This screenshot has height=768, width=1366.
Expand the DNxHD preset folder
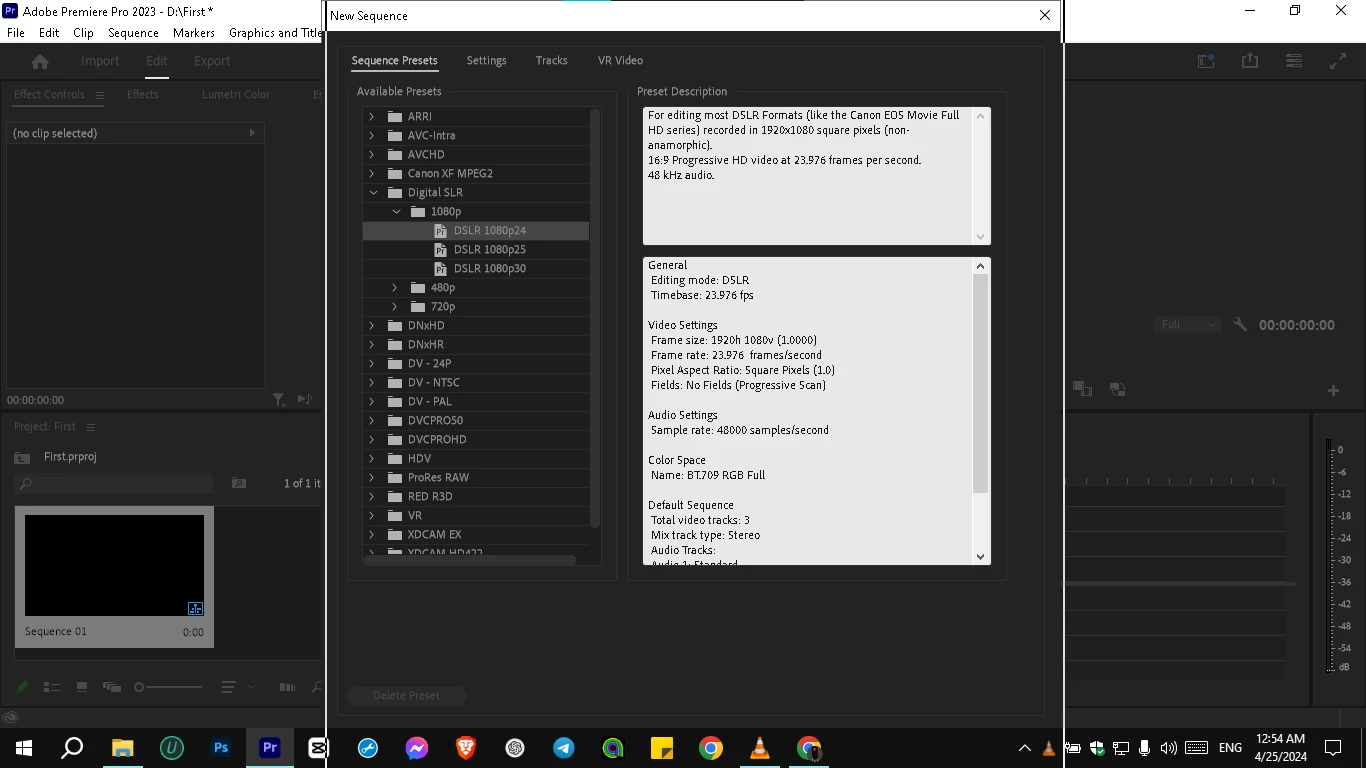(x=372, y=325)
